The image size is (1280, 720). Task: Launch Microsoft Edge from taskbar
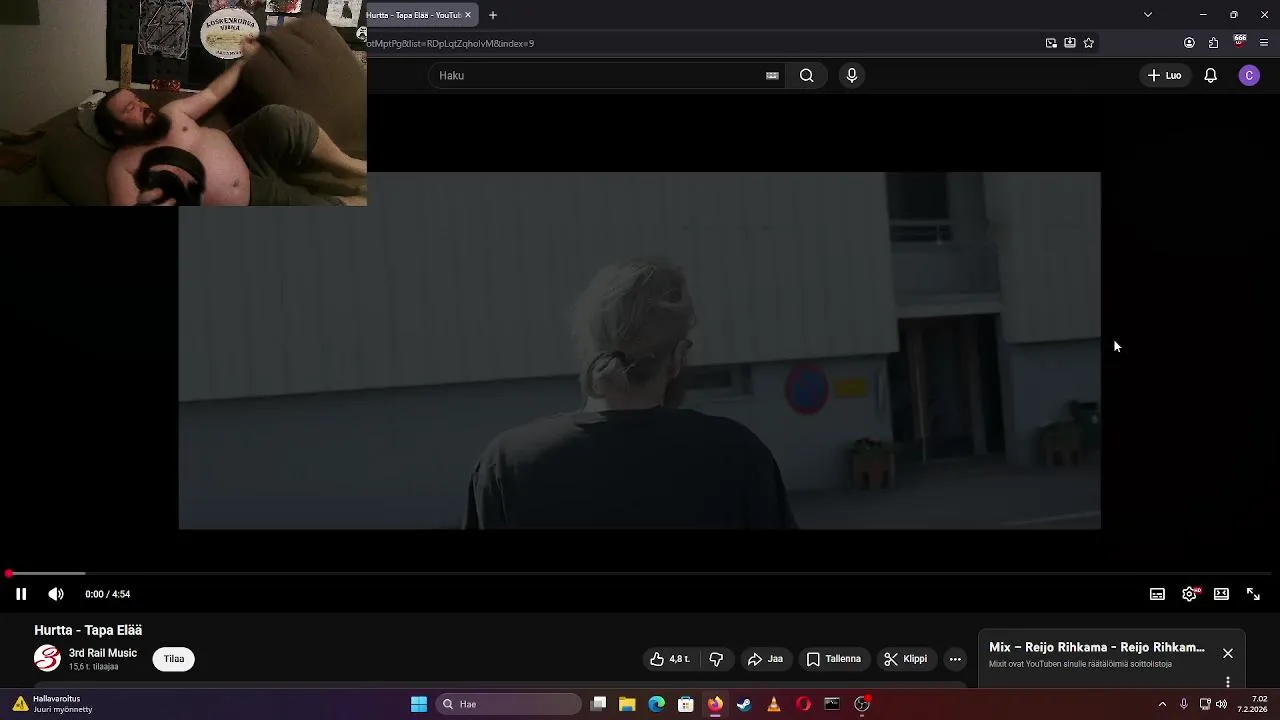pyautogui.click(x=657, y=704)
